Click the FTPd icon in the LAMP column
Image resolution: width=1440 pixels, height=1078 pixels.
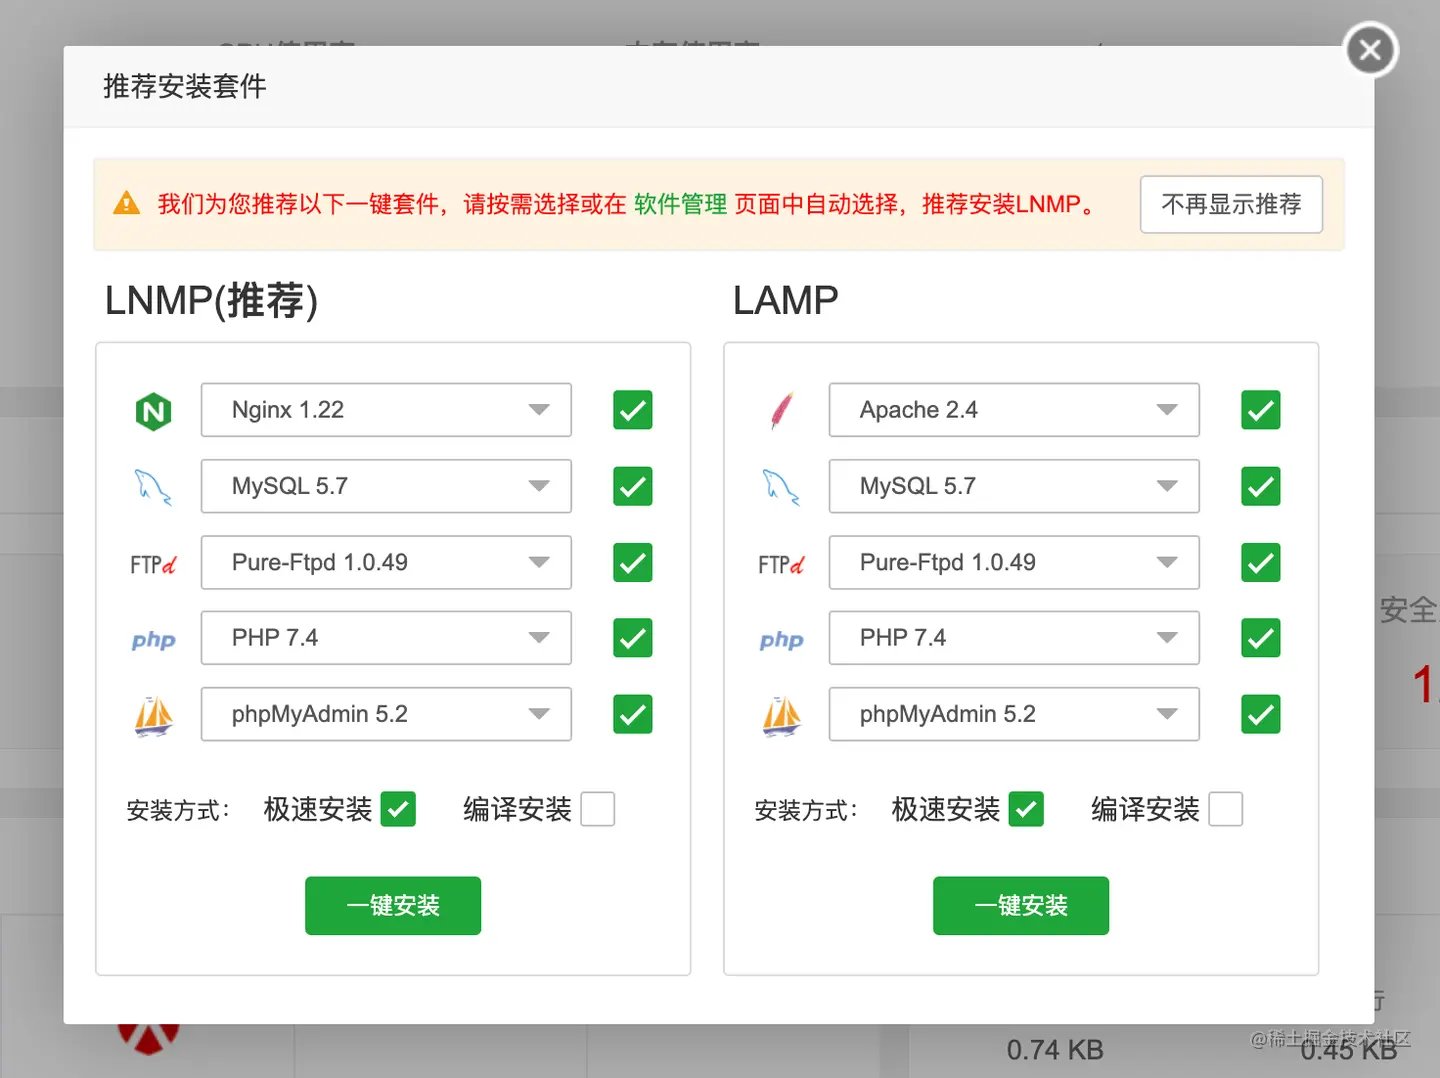coord(781,563)
